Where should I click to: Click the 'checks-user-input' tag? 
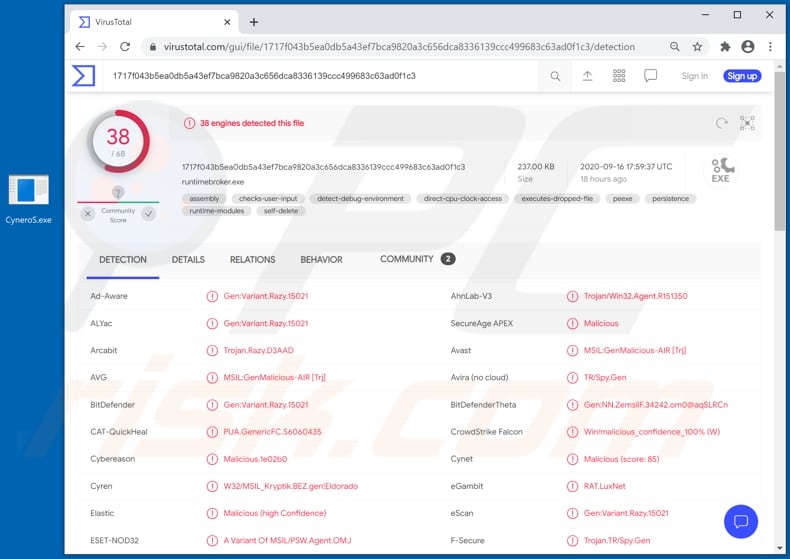tap(268, 199)
